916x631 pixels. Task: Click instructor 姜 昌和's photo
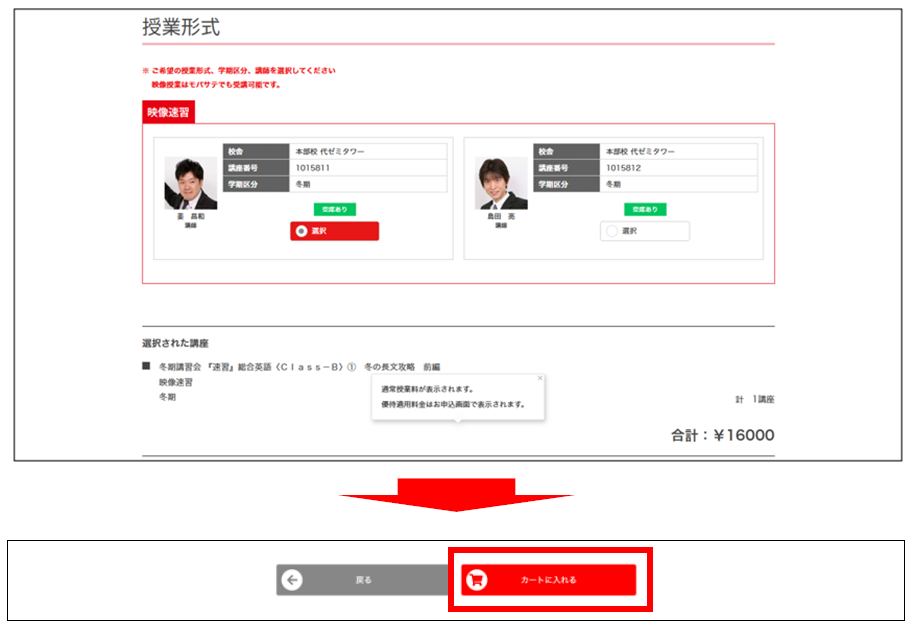tap(190, 183)
